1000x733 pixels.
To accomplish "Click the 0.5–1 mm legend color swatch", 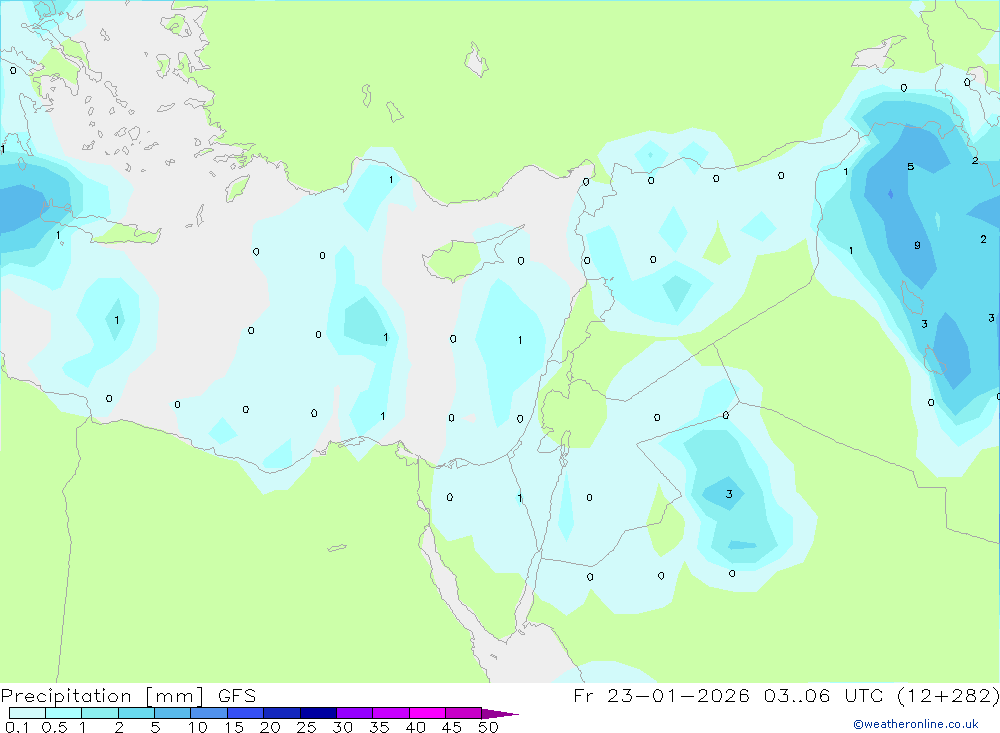I will pyautogui.click(x=63, y=713).
